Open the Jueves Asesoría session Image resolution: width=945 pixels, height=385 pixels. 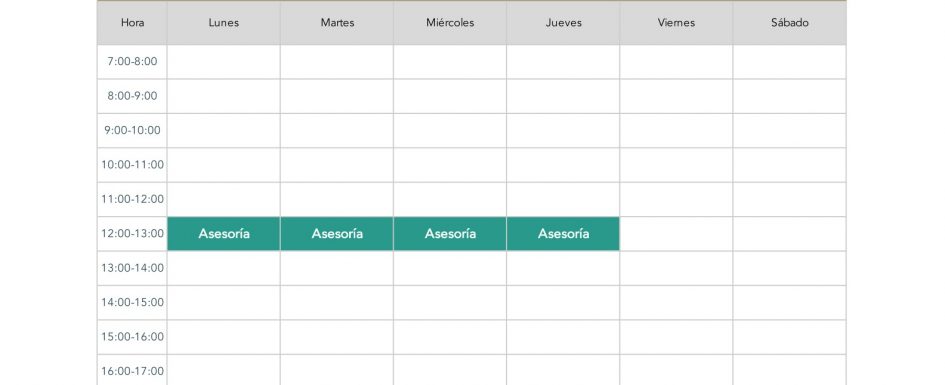coord(564,234)
